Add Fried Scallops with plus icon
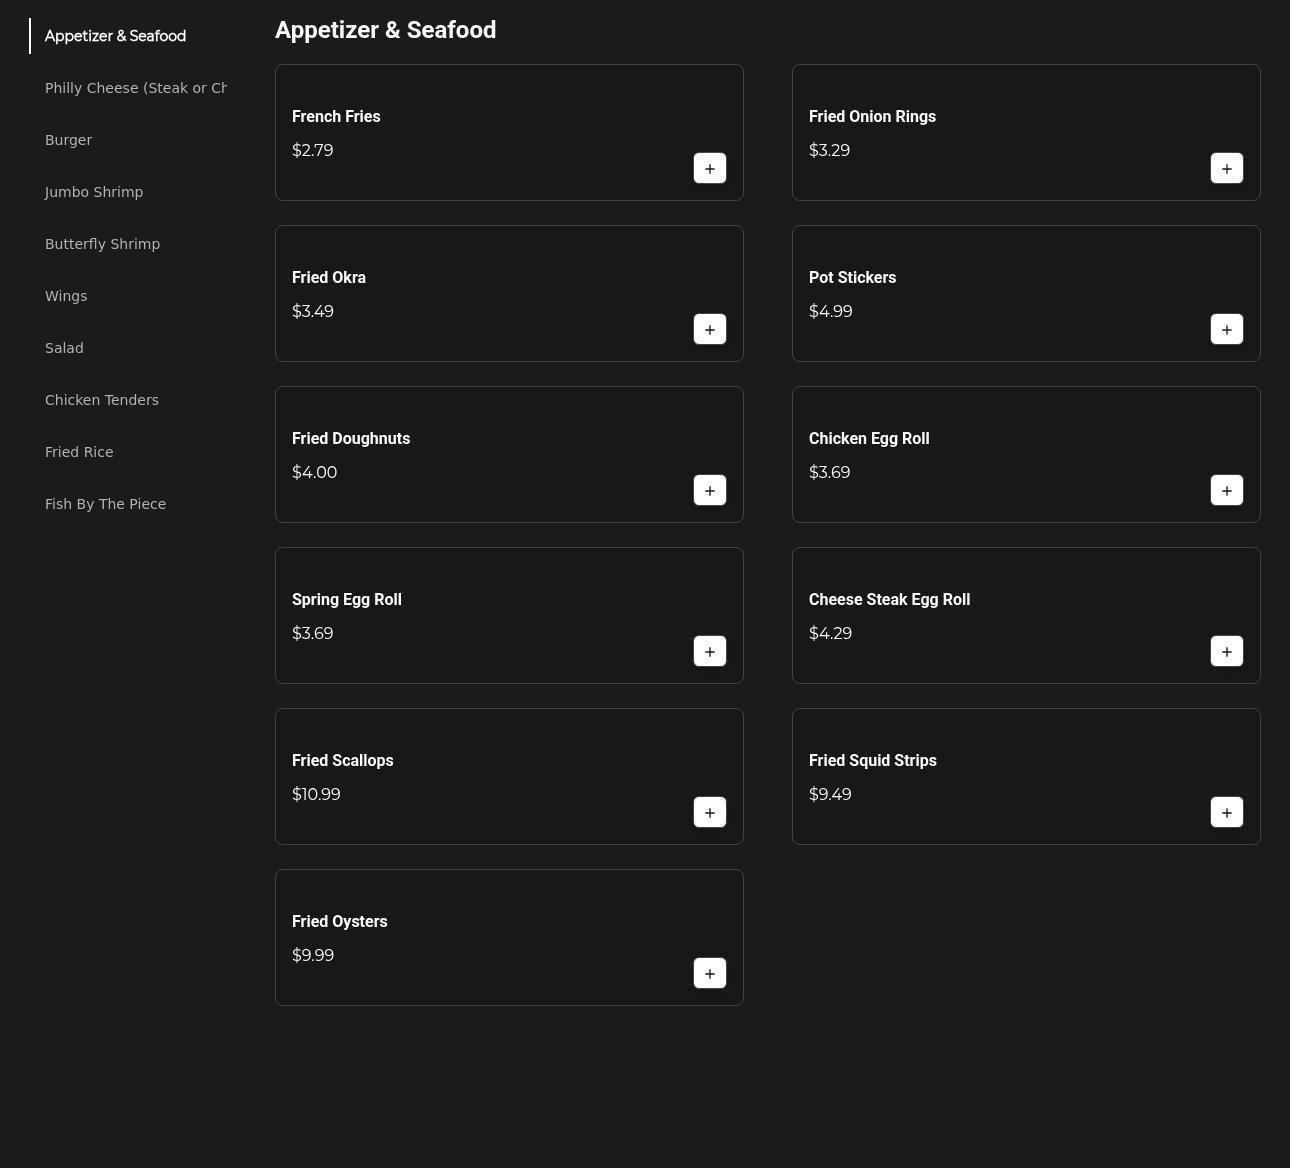Viewport: 1290px width, 1168px height. [709, 812]
